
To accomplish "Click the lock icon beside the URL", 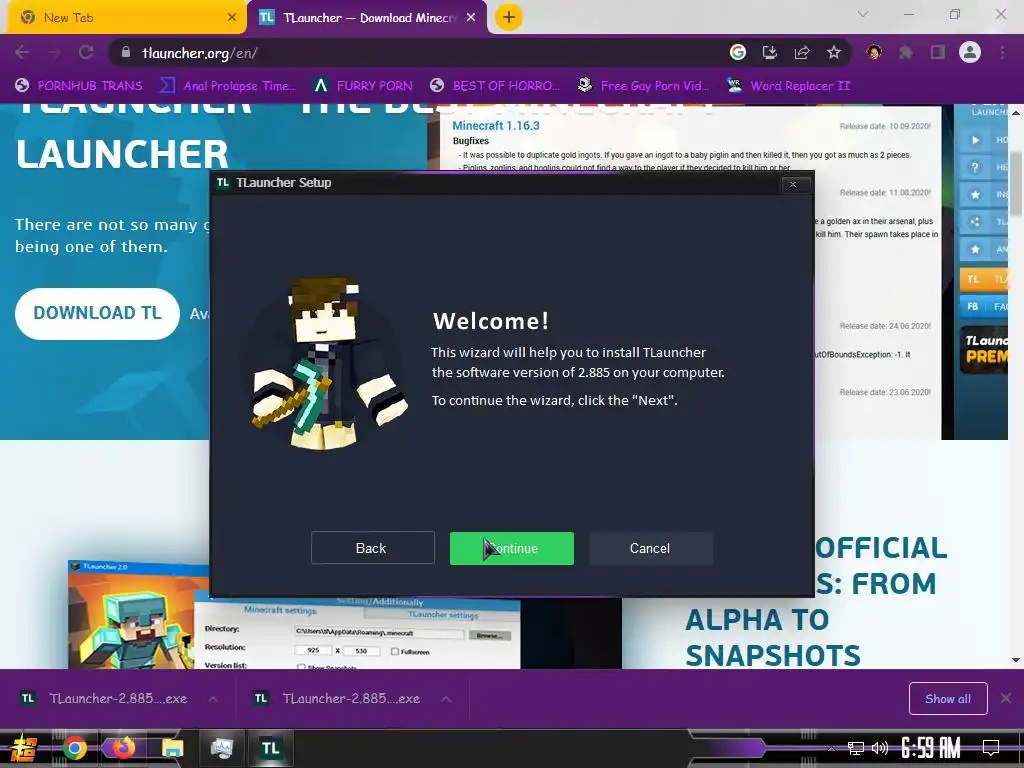I will point(126,53).
